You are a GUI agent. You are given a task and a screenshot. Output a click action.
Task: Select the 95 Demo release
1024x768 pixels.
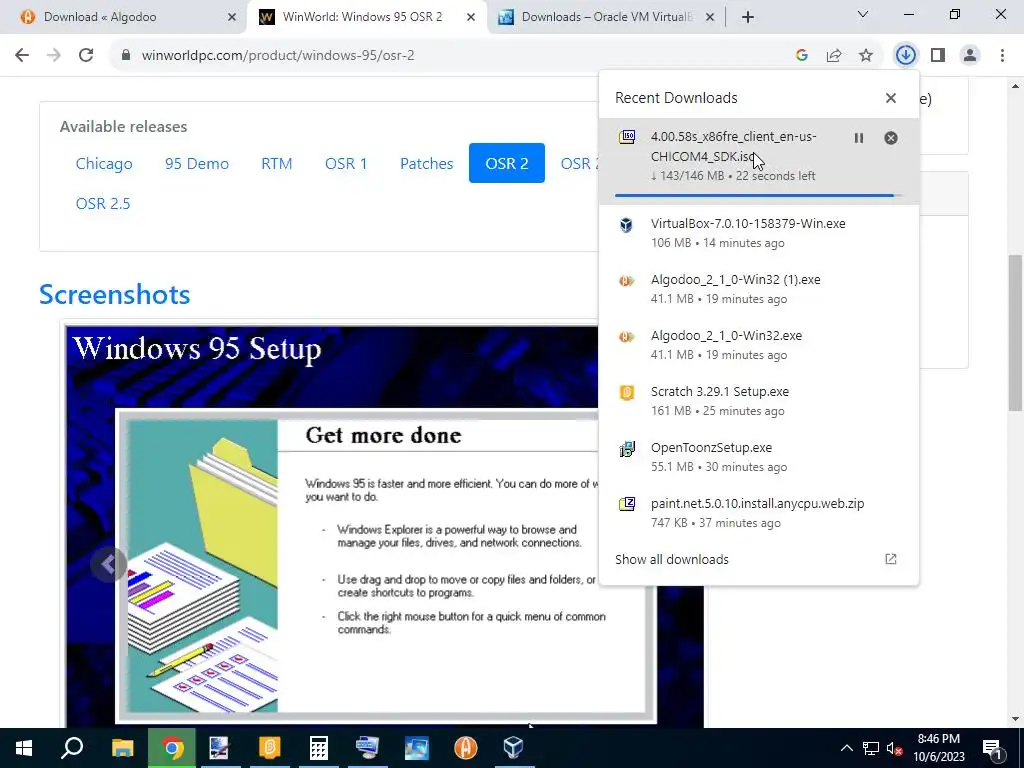[x=197, y=163]
